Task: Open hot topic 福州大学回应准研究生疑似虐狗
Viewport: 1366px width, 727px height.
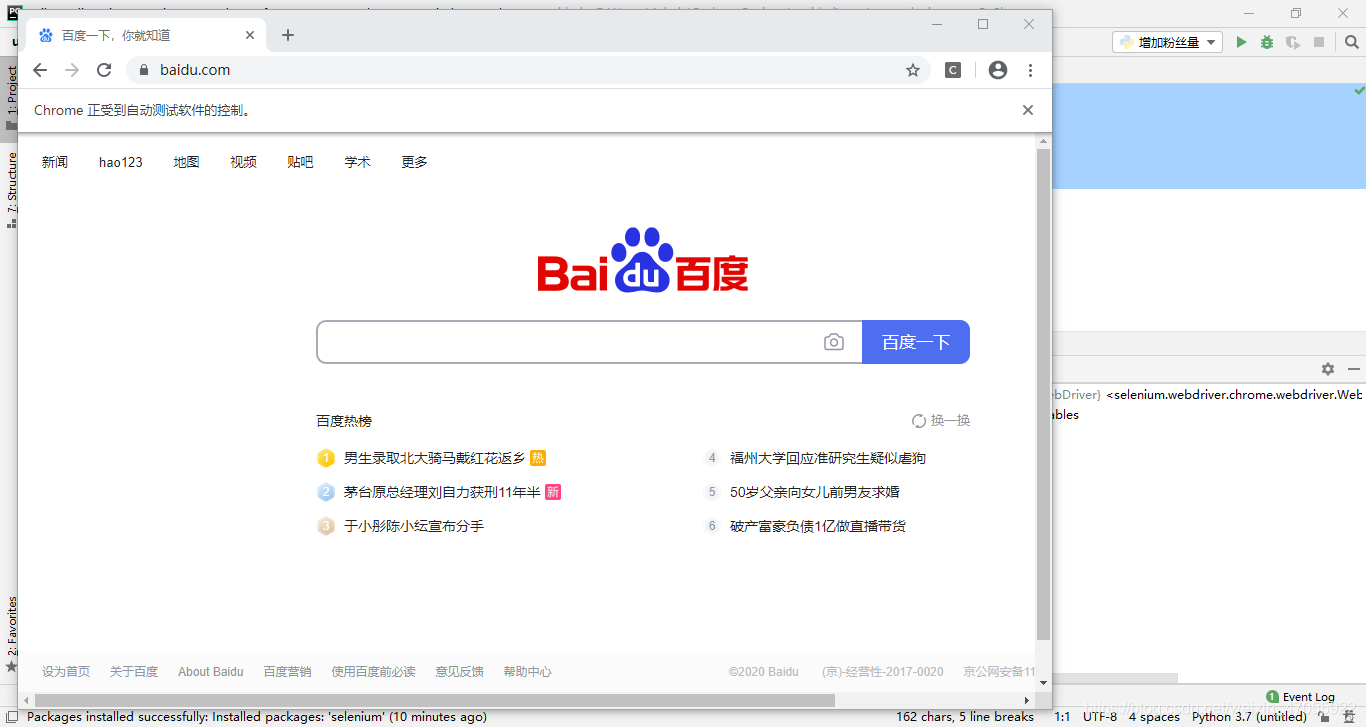Action: point(828,458)
